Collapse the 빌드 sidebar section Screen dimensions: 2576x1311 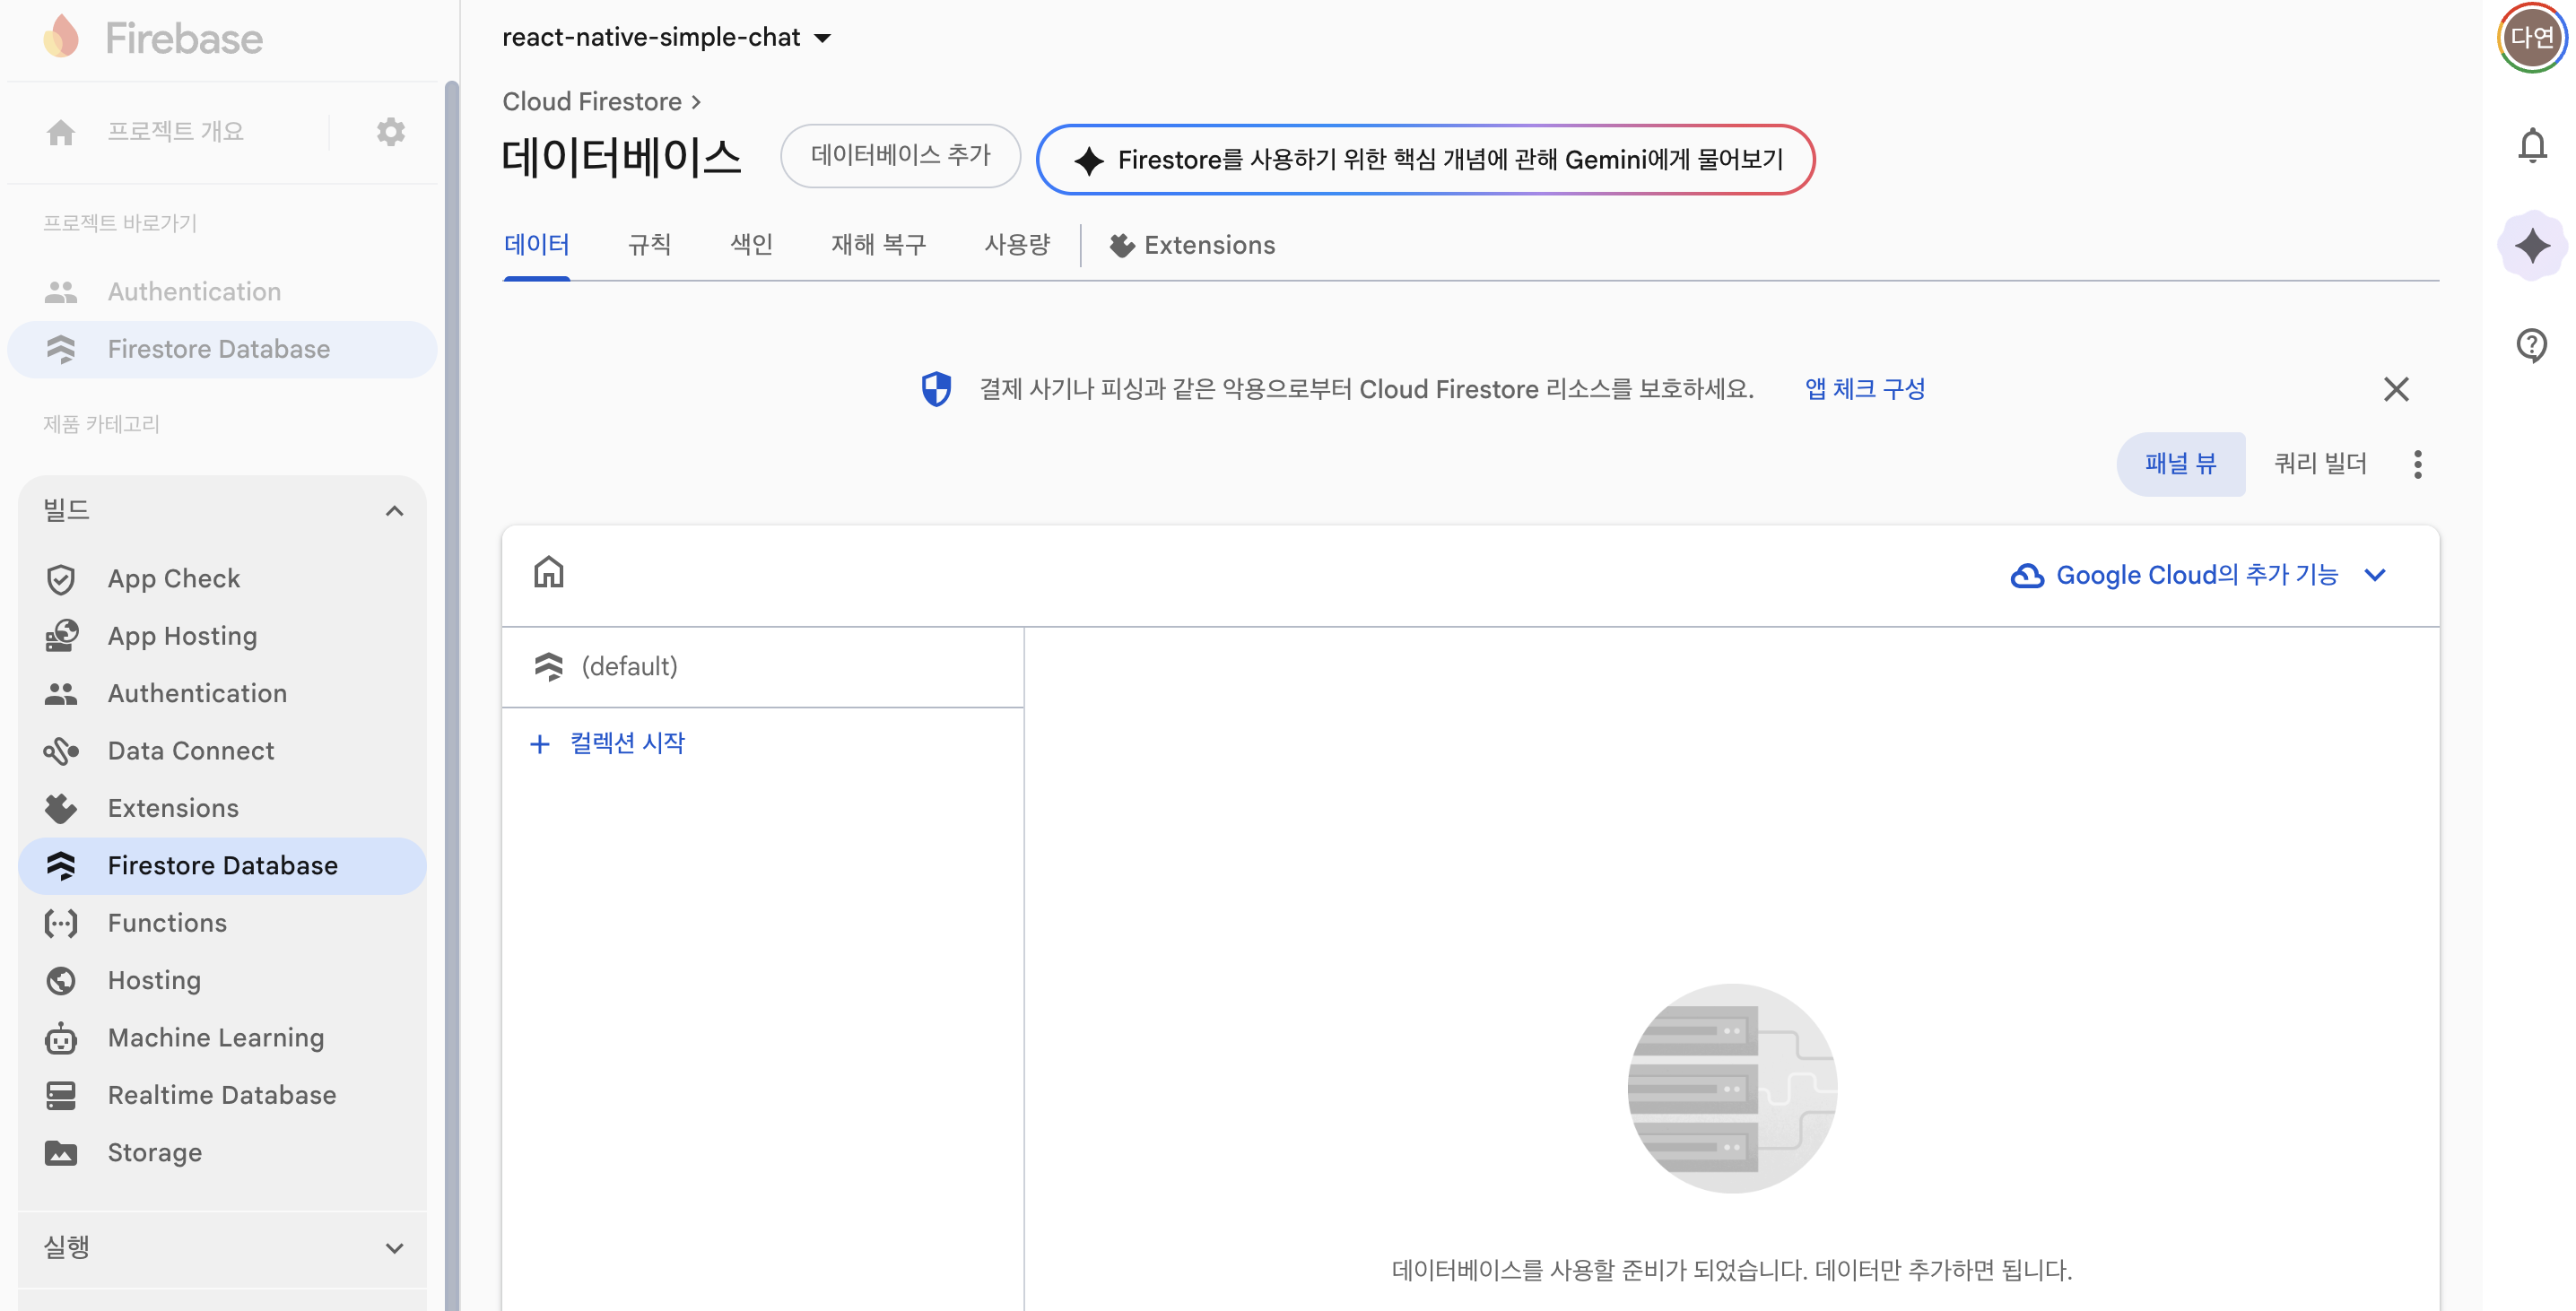point(394,511)
